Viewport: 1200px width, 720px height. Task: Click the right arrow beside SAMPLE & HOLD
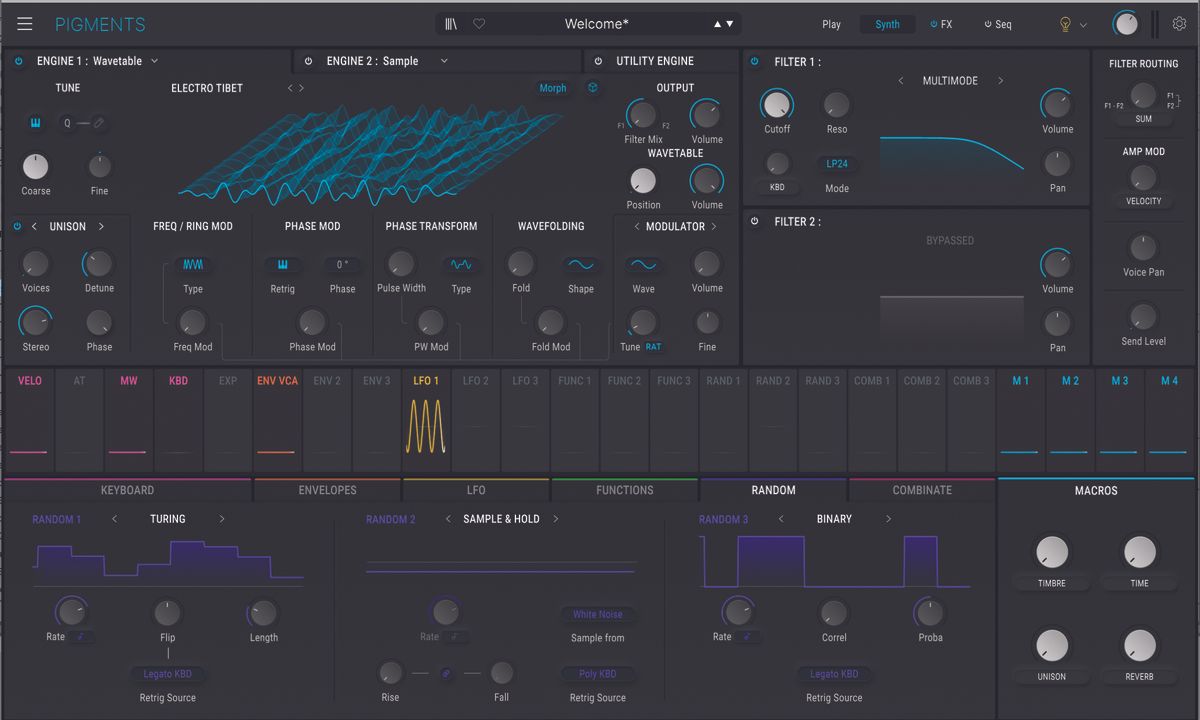(558, 519)
